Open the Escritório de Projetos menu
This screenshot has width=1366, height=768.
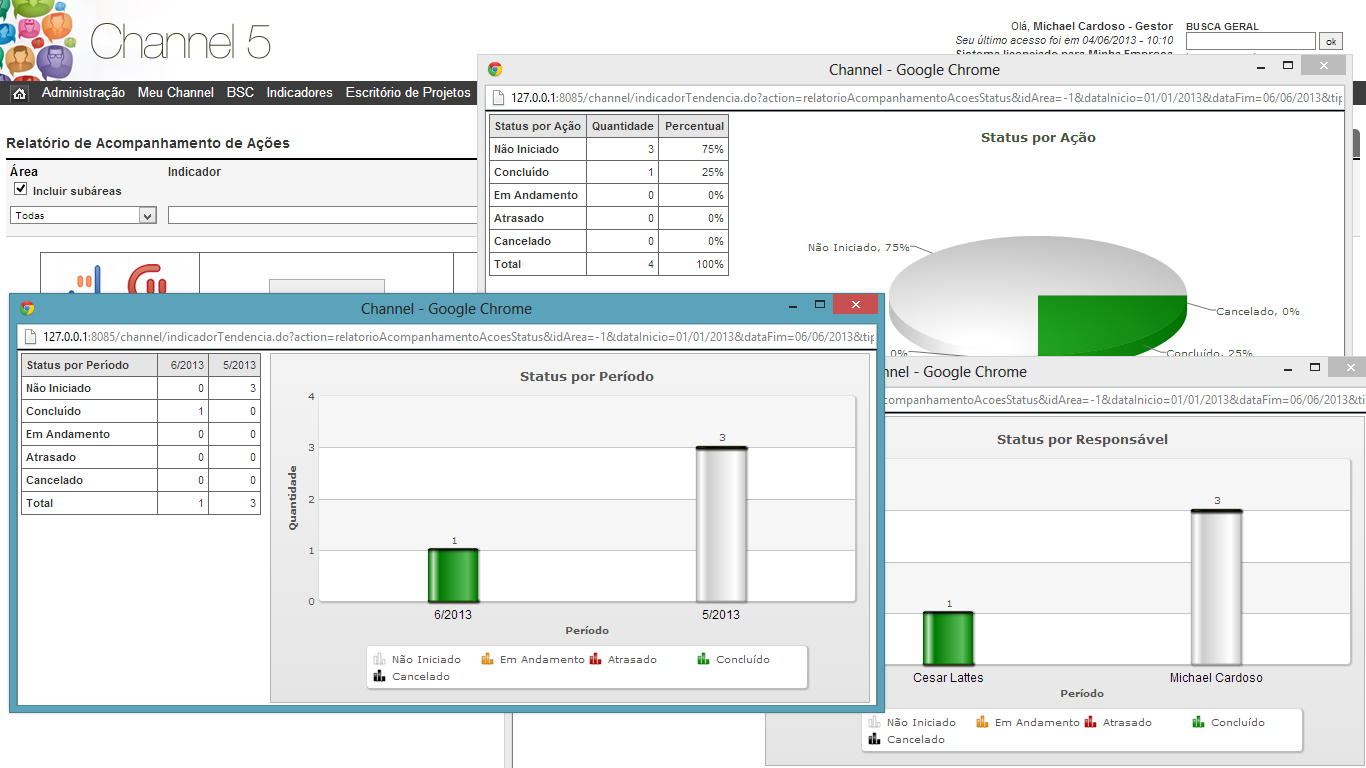(408, 92)
